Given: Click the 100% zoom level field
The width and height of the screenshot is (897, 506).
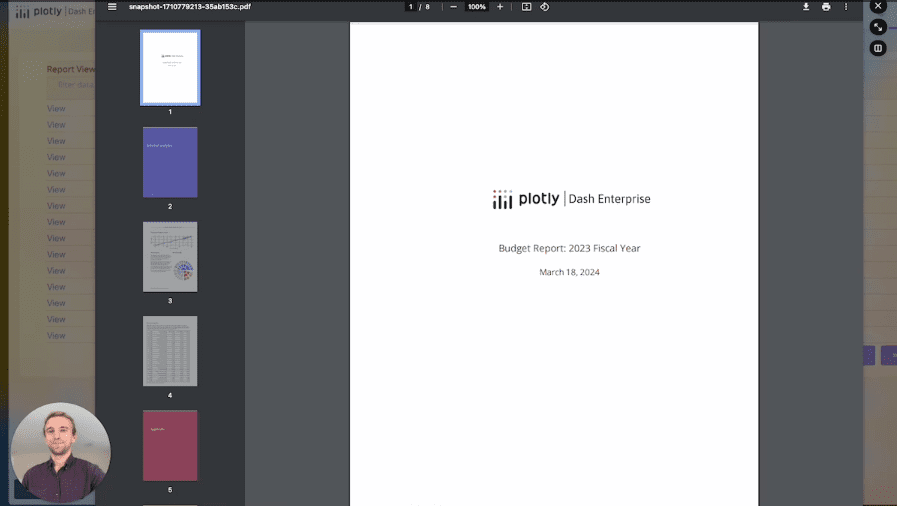Looking at the screenshot, I should [477, 7].
